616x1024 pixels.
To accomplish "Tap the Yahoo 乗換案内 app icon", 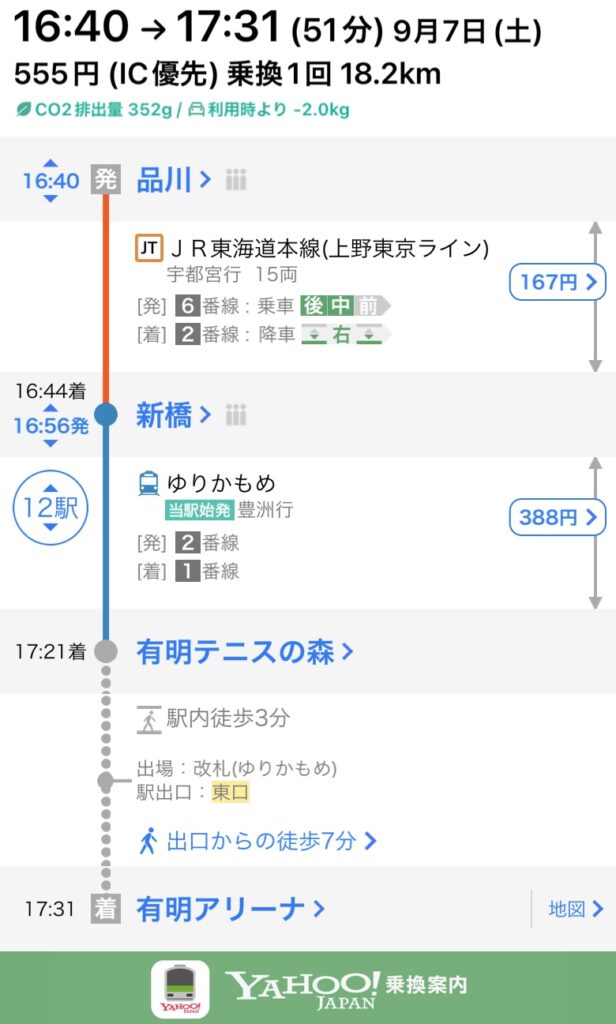I will (x=180, y=989).
